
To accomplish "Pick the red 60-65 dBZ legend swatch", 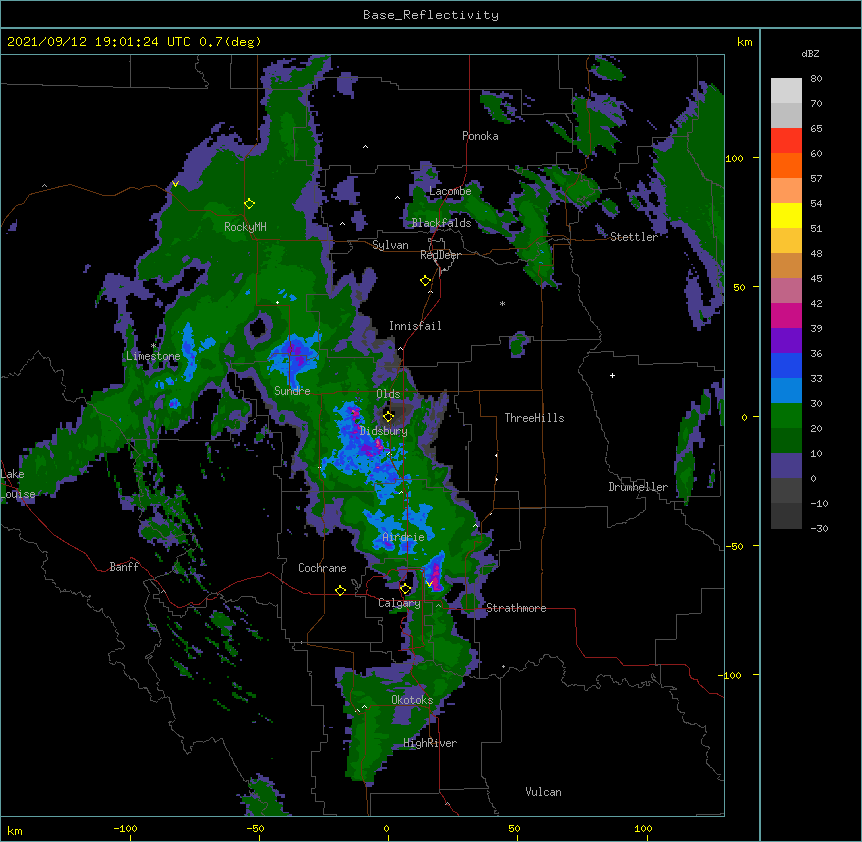I will 786,141.
